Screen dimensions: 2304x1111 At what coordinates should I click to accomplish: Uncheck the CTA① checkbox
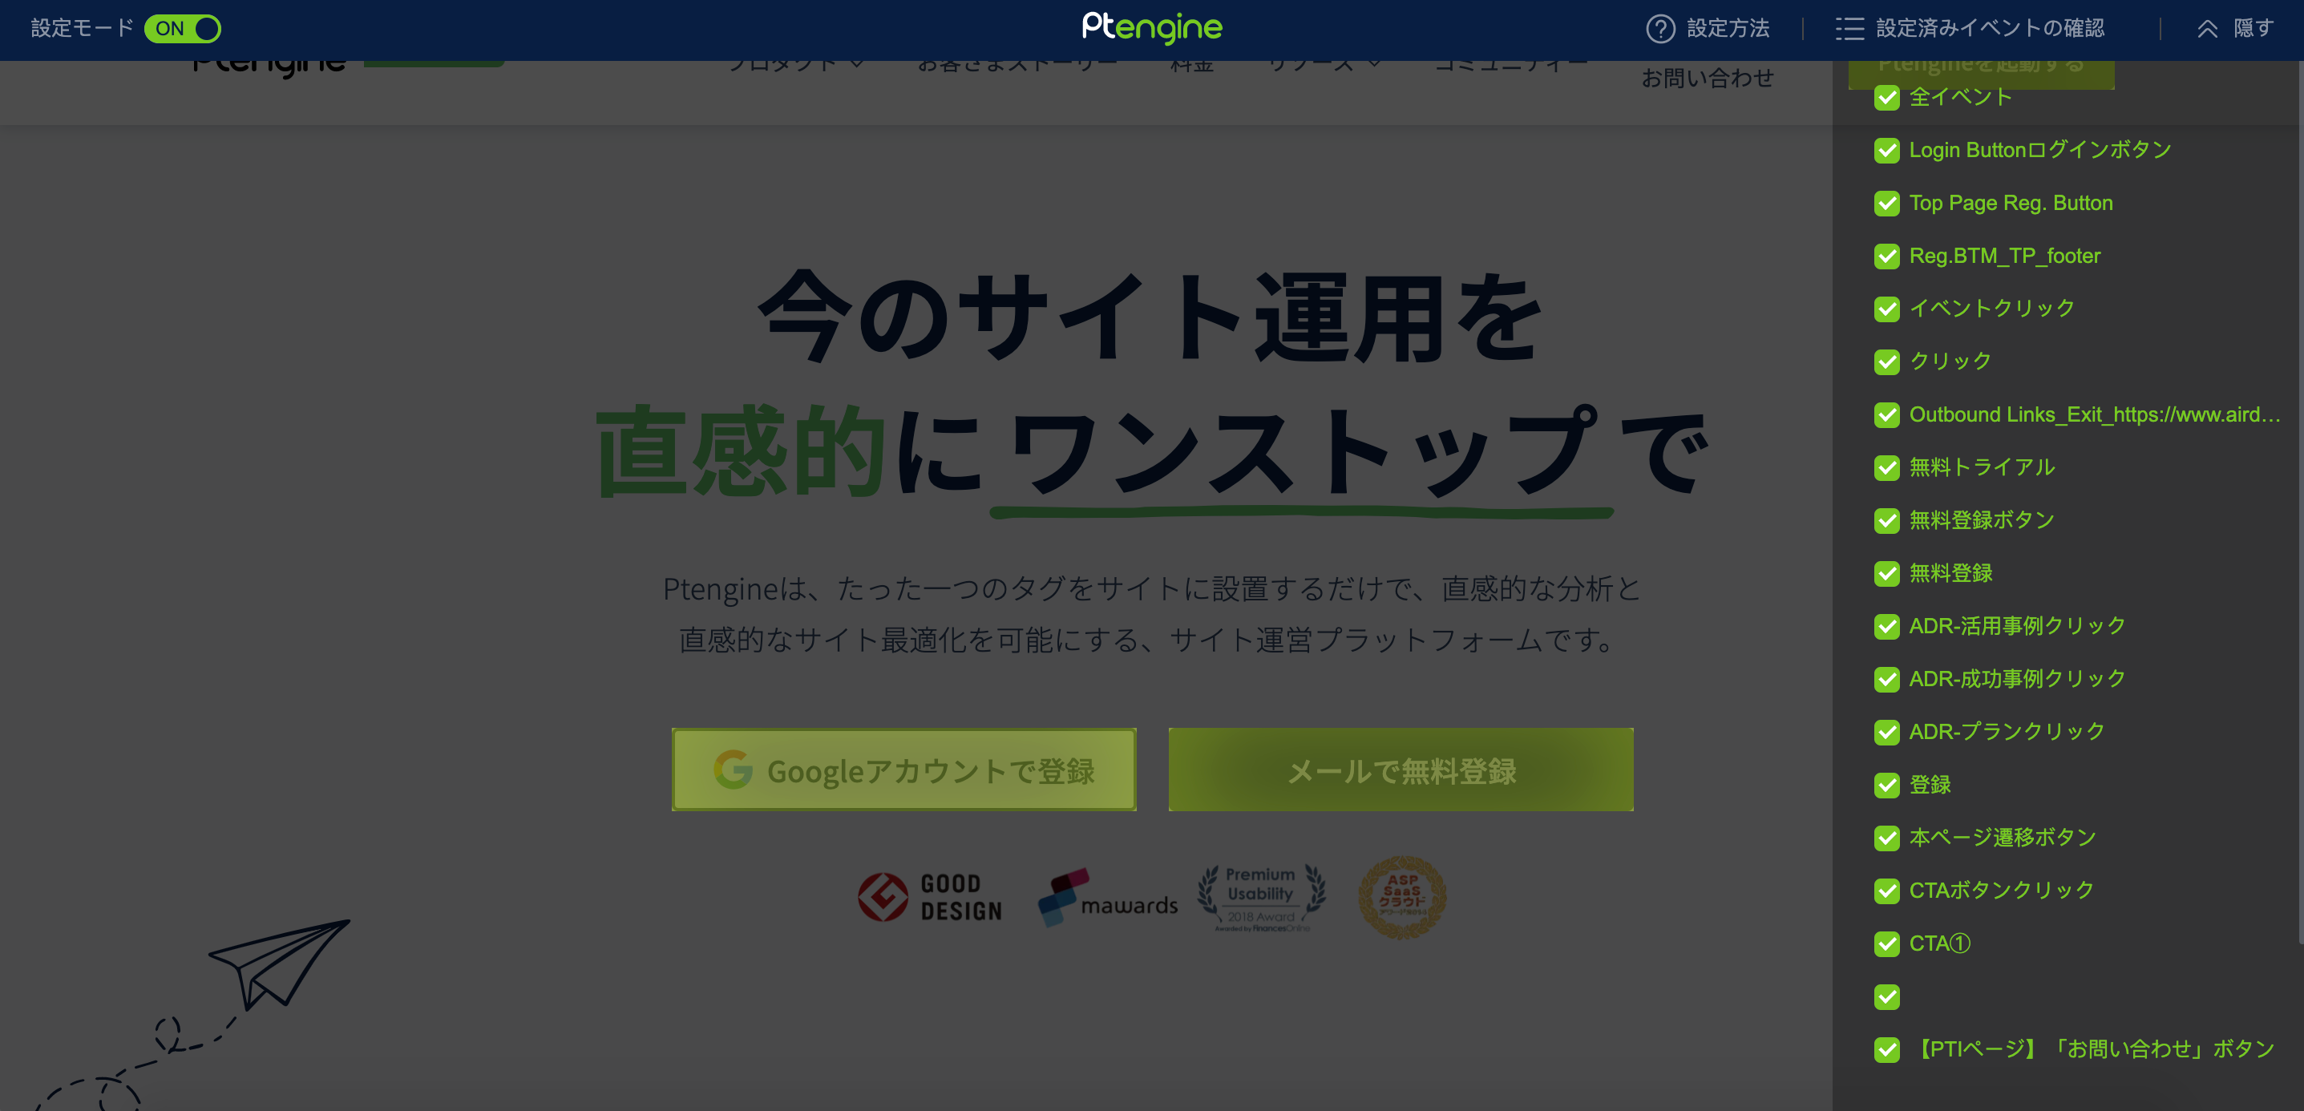[1887, 944]
